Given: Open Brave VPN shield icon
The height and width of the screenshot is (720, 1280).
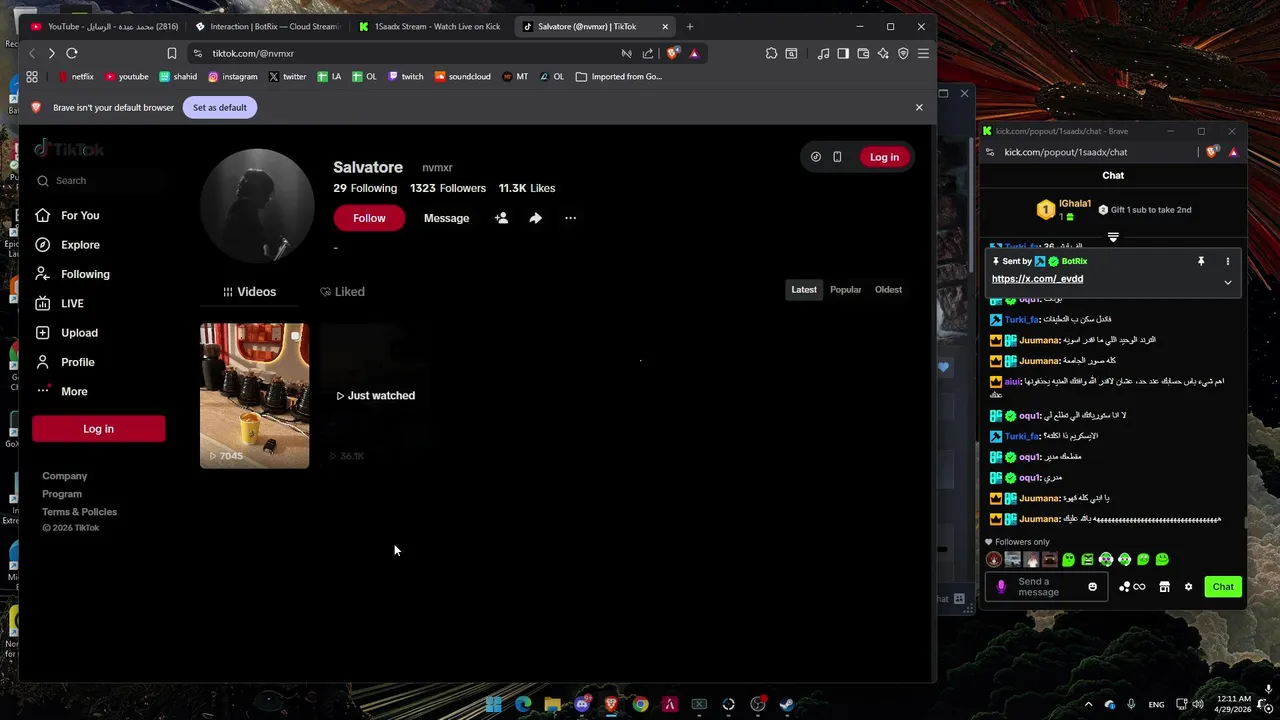Looking at the screenshot, I should pos(903,53).
